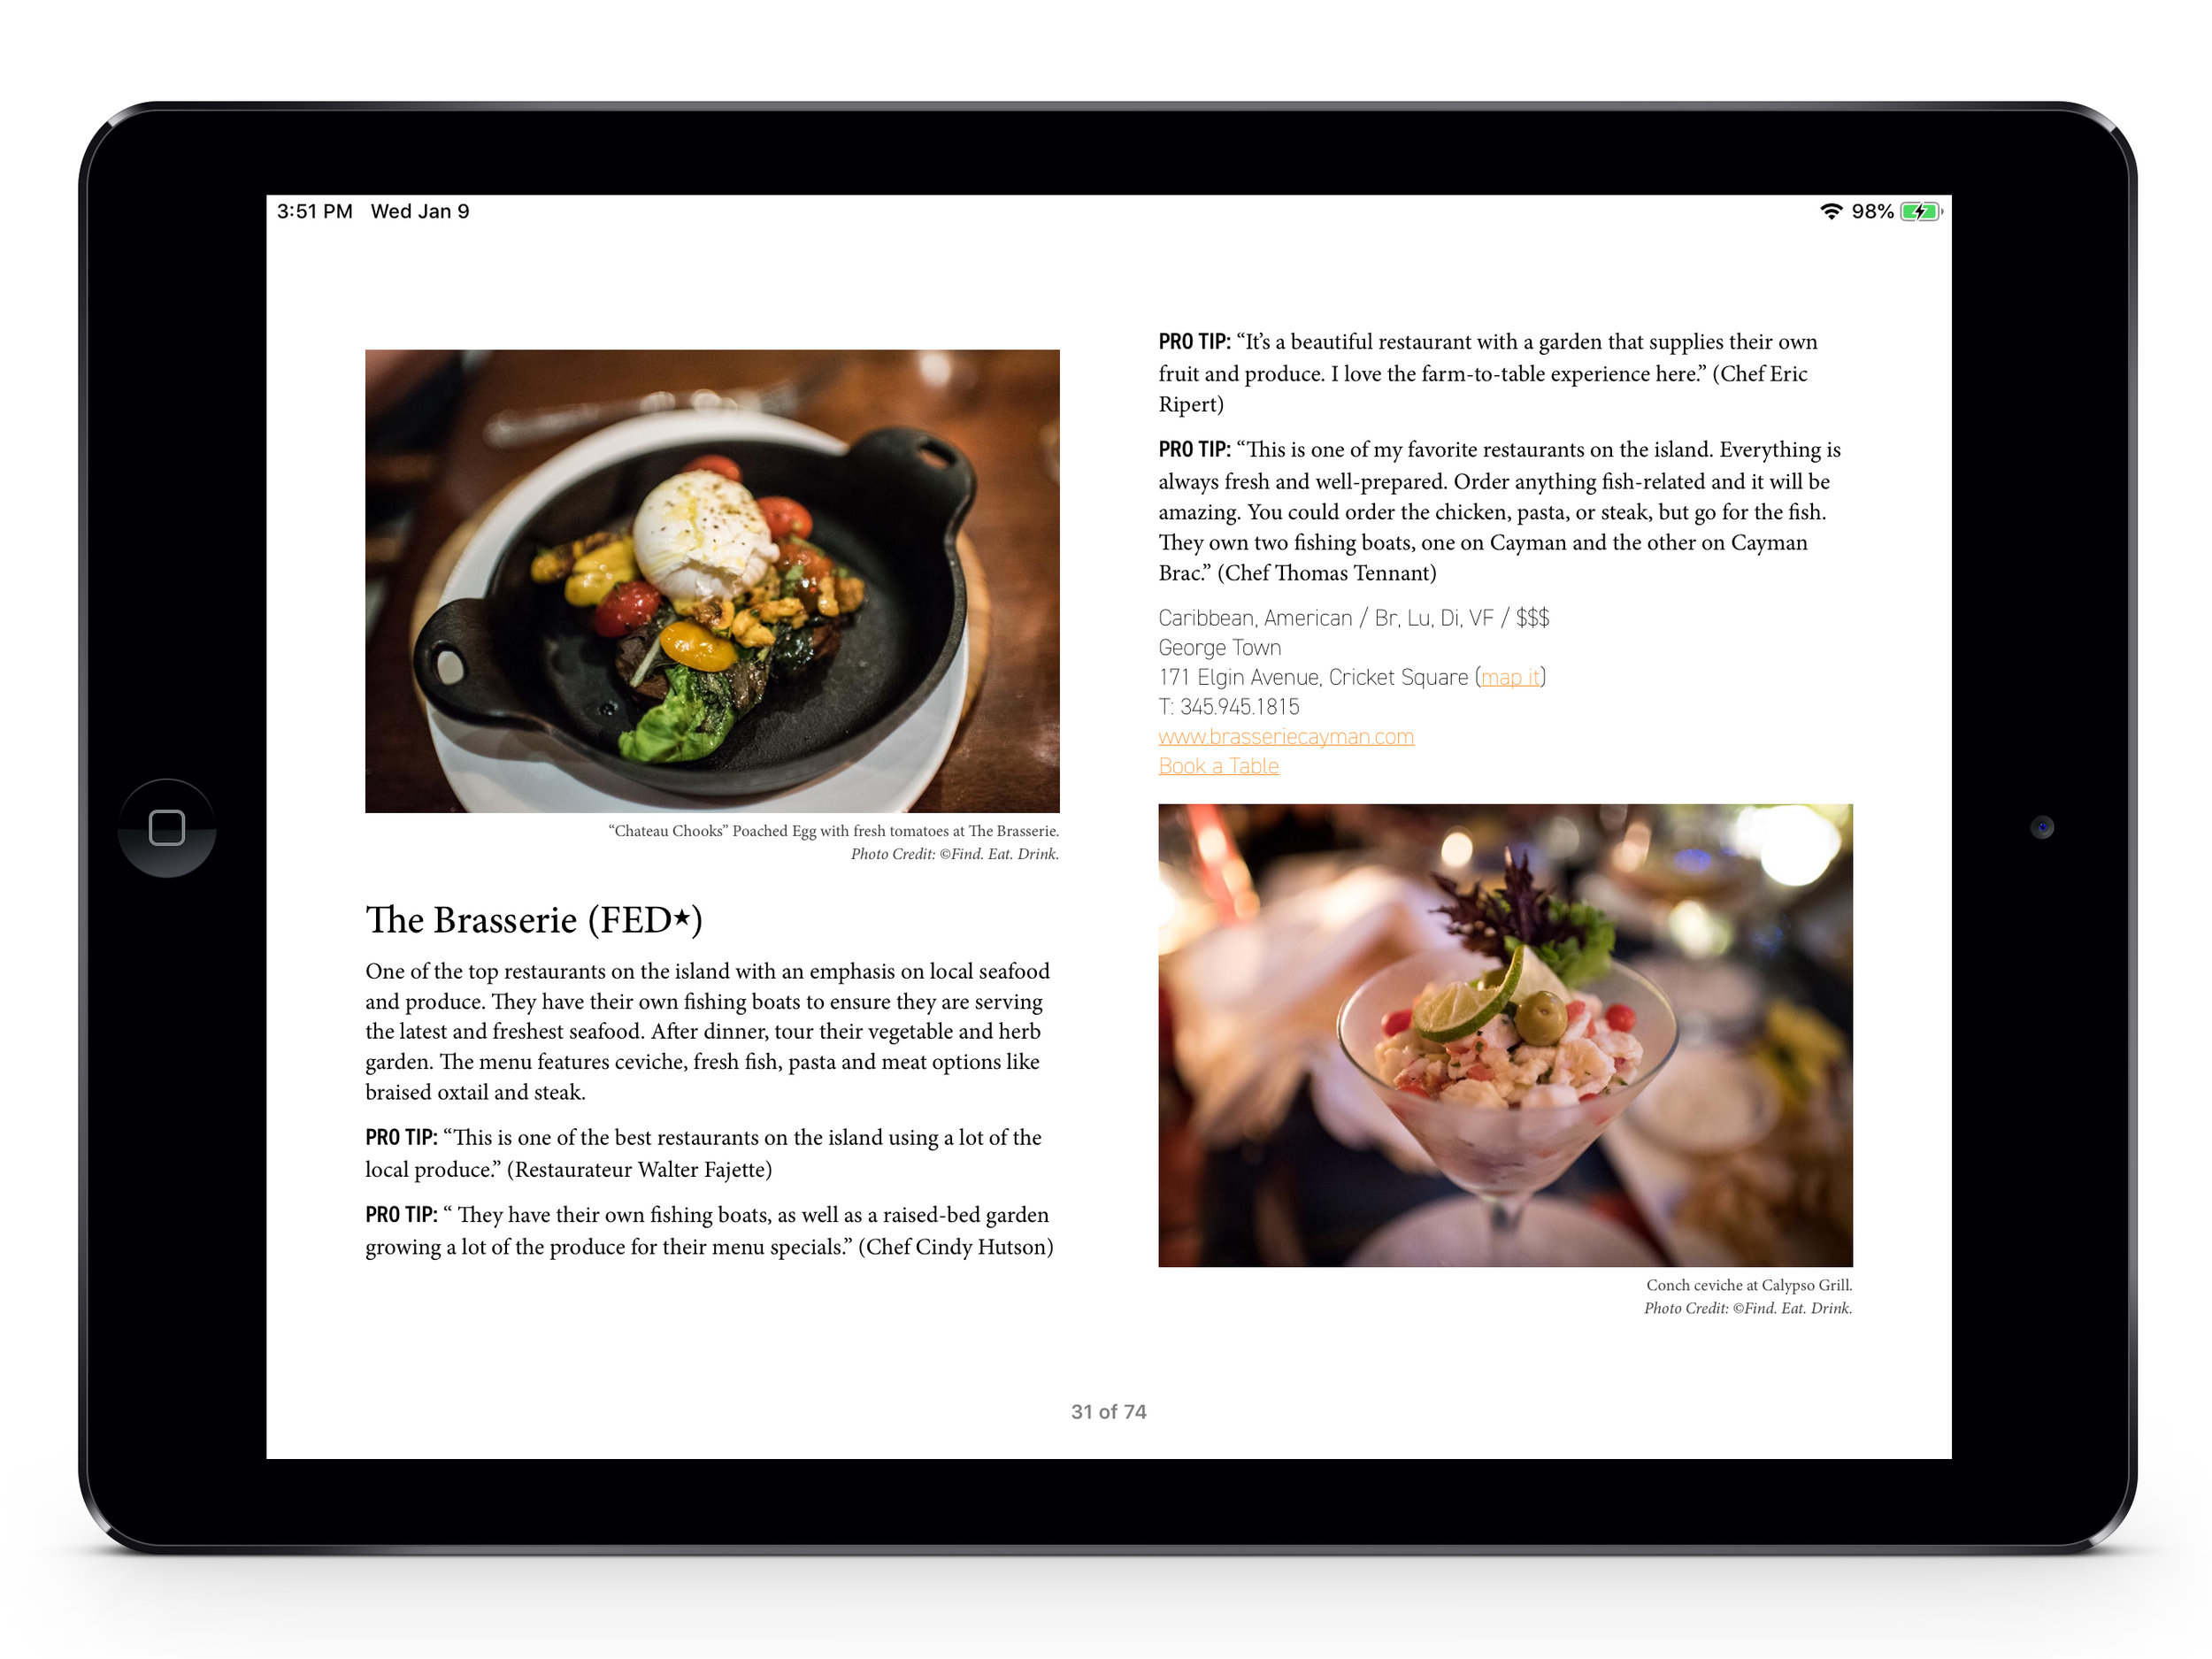The height and width of the screenshot is (1659, 2212).
Task: Tap page indicator 31 of 74
Action: coord(1108,1409)
